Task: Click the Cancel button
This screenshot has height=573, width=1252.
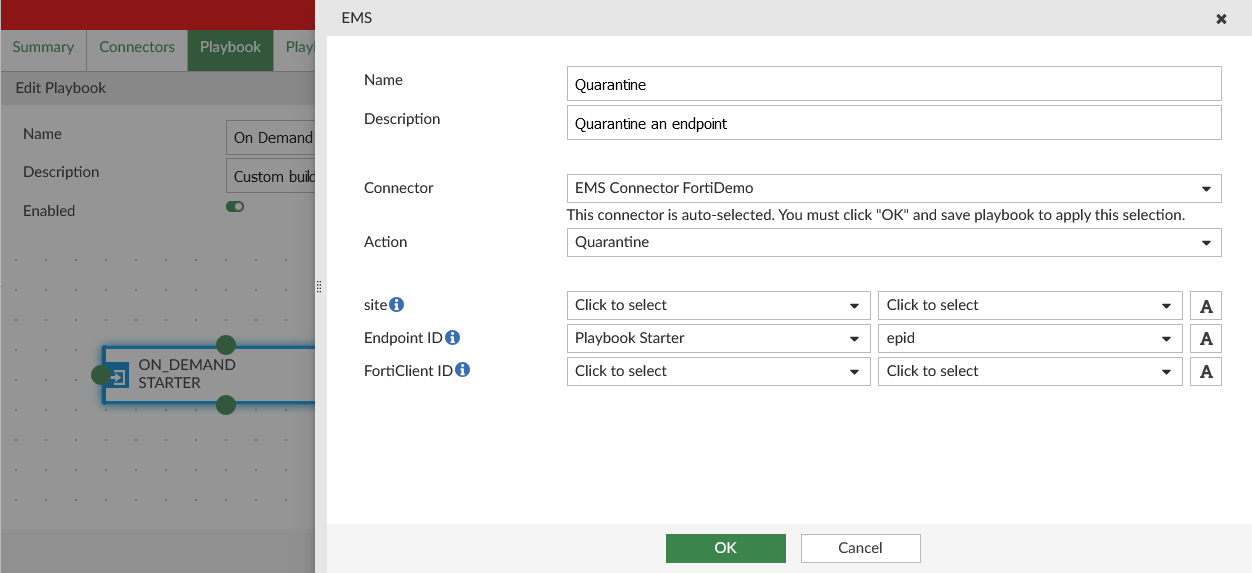Action: [x=860, y=548]
